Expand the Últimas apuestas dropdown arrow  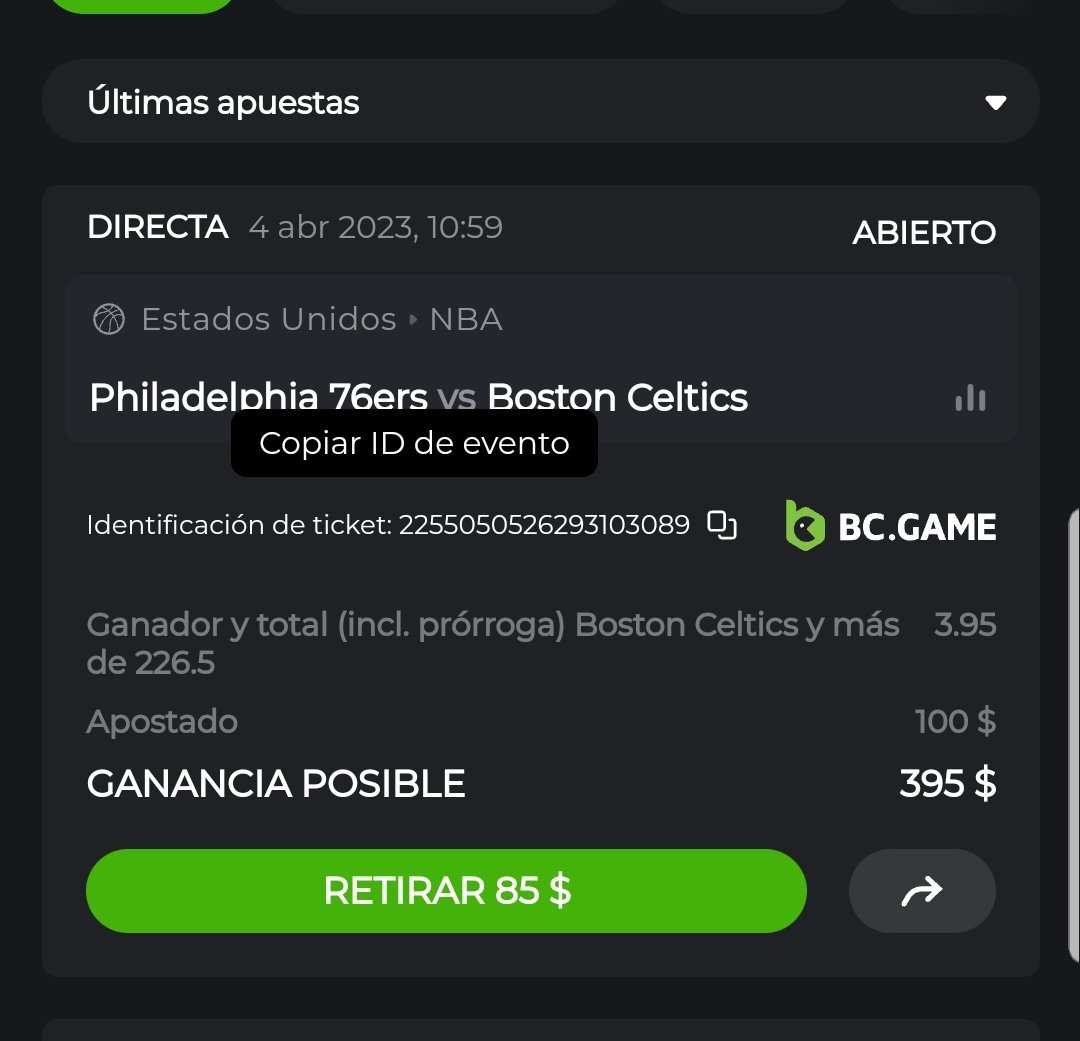point(994,102)
